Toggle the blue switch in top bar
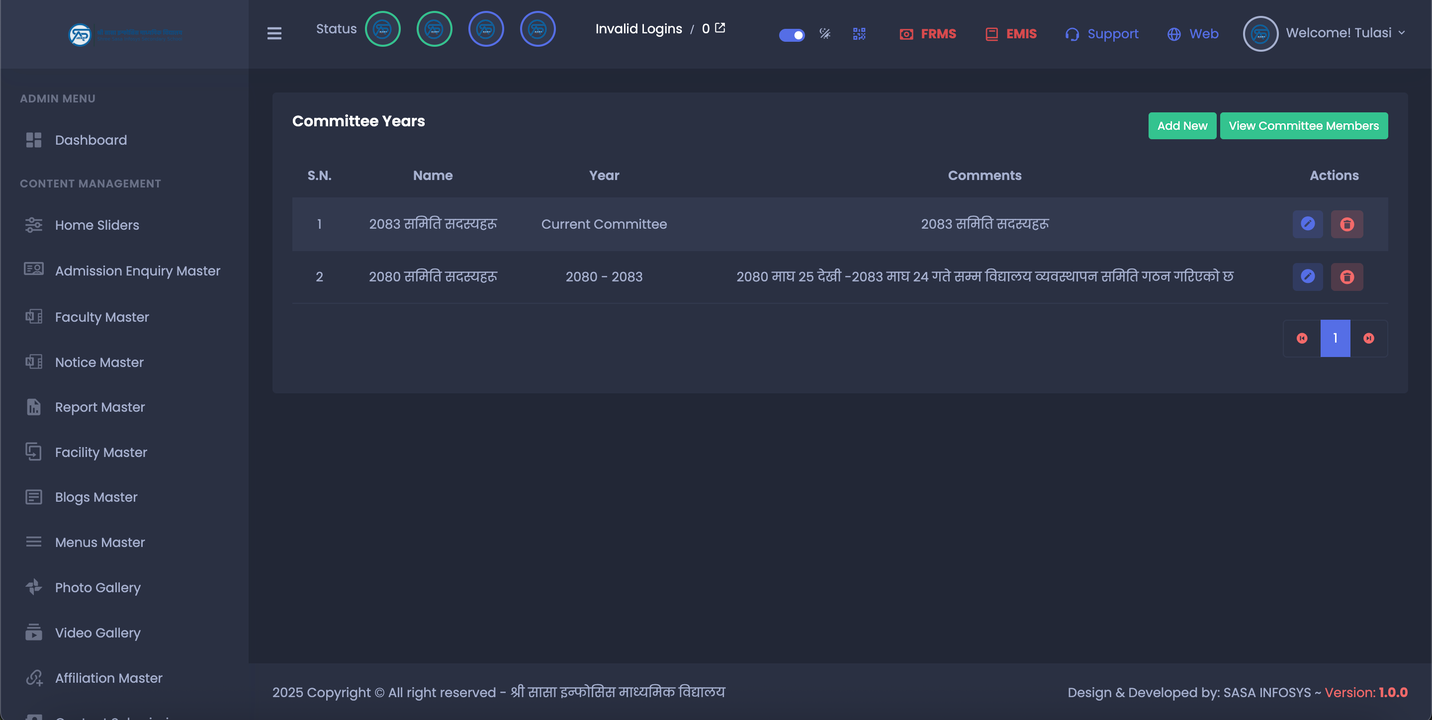 (x=792, y=35)
